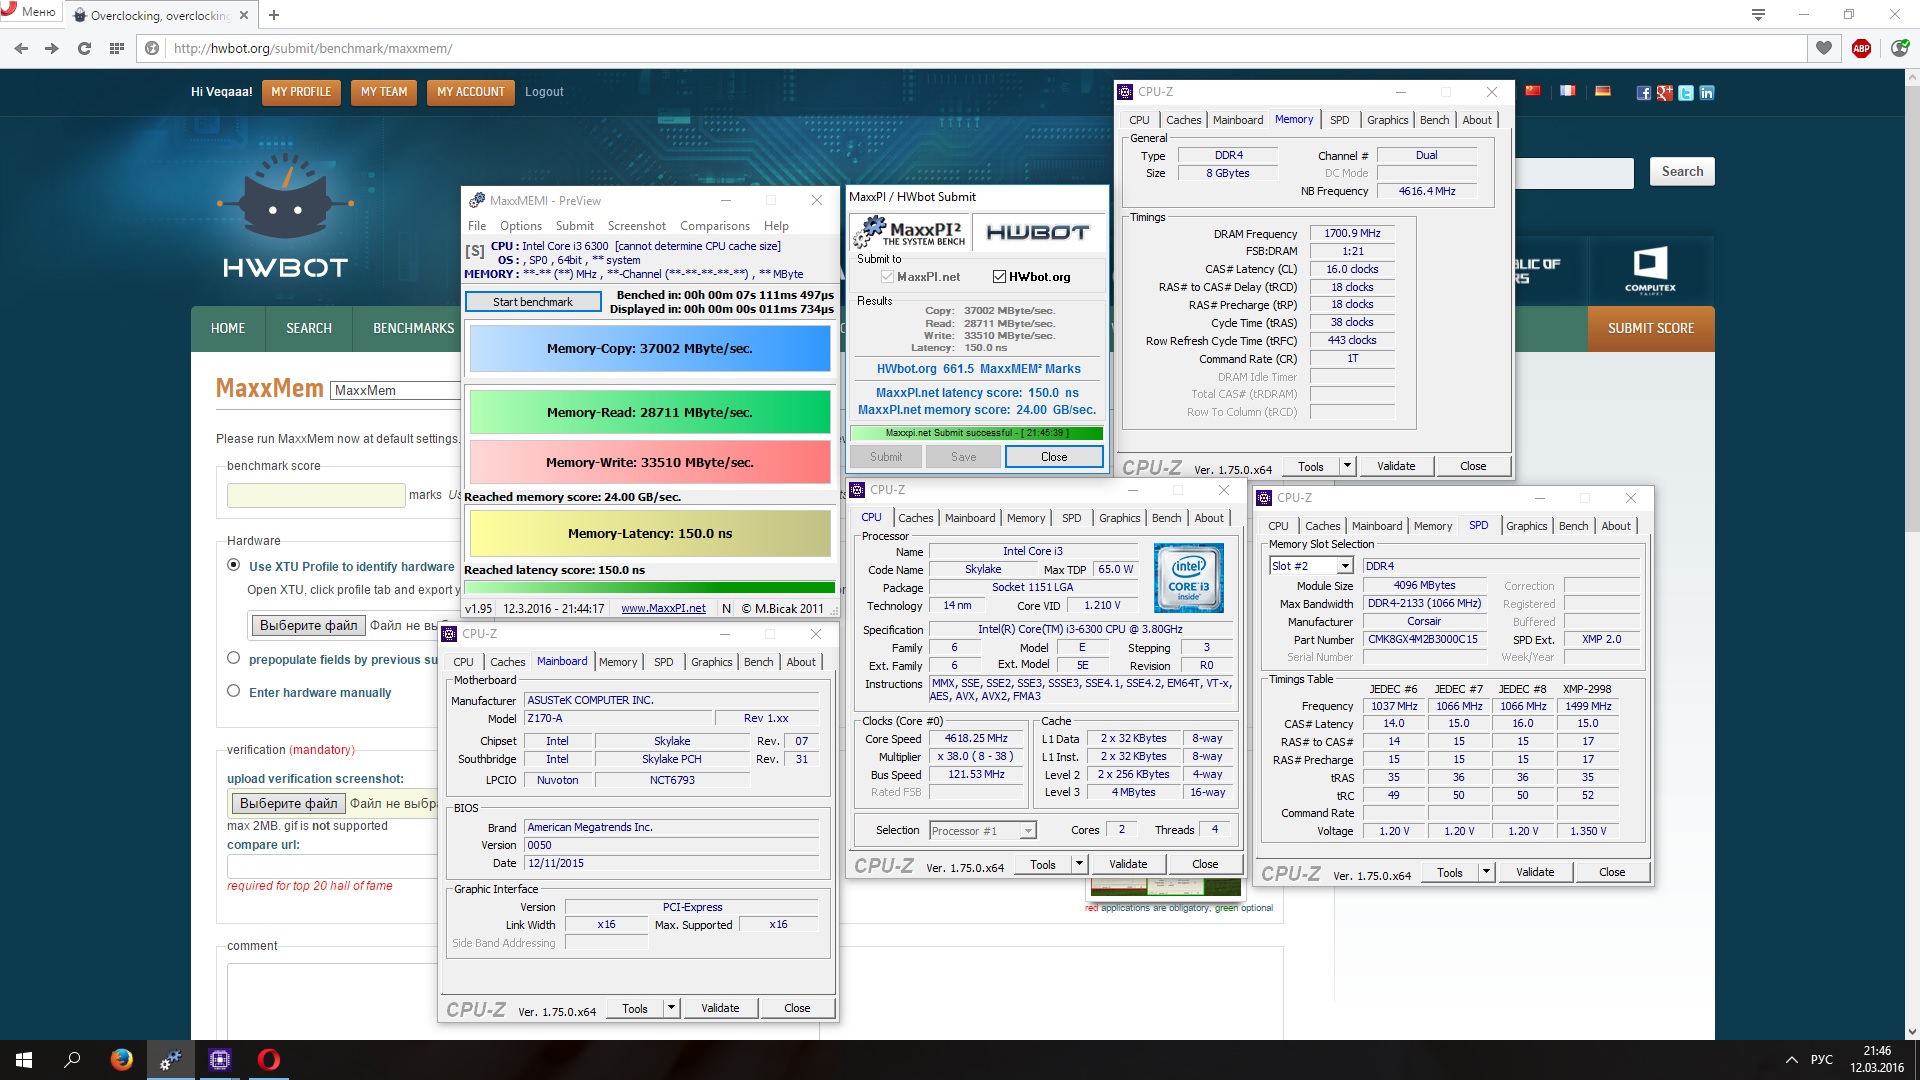Image resolution: width=1920 pixels, height=1080 pixels.
Task: Click Close in MaxxPI HWbot Submit dialog
Action: coord(1054,457)
